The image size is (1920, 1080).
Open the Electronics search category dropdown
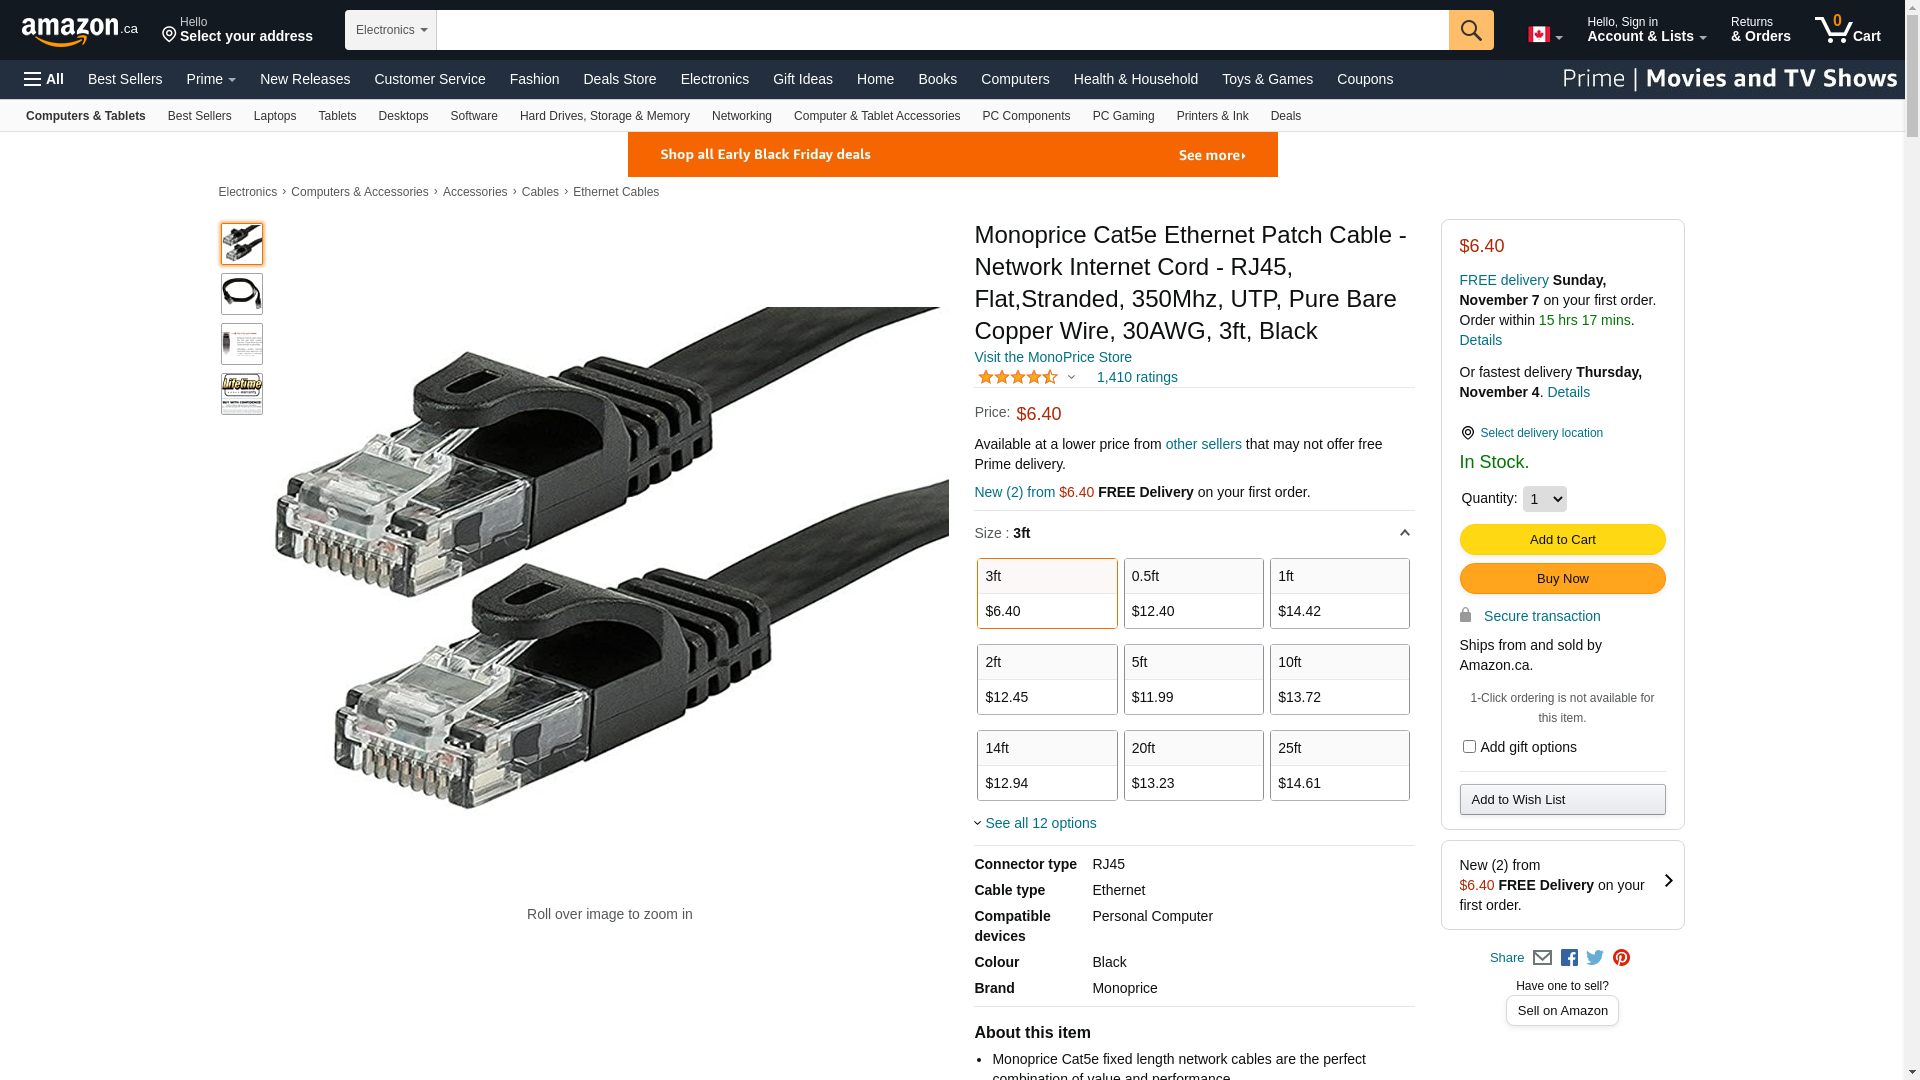coord(391,30)
